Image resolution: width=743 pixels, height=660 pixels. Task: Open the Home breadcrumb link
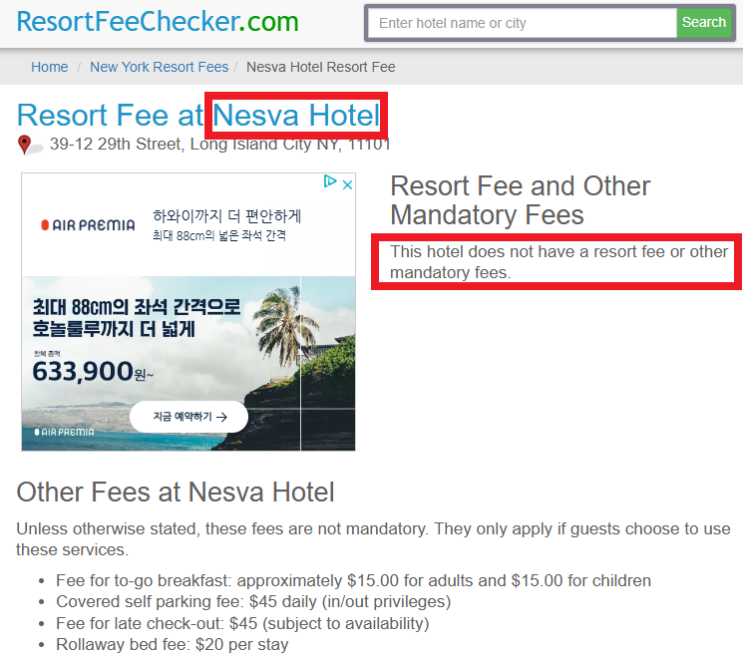pos(49,67)
